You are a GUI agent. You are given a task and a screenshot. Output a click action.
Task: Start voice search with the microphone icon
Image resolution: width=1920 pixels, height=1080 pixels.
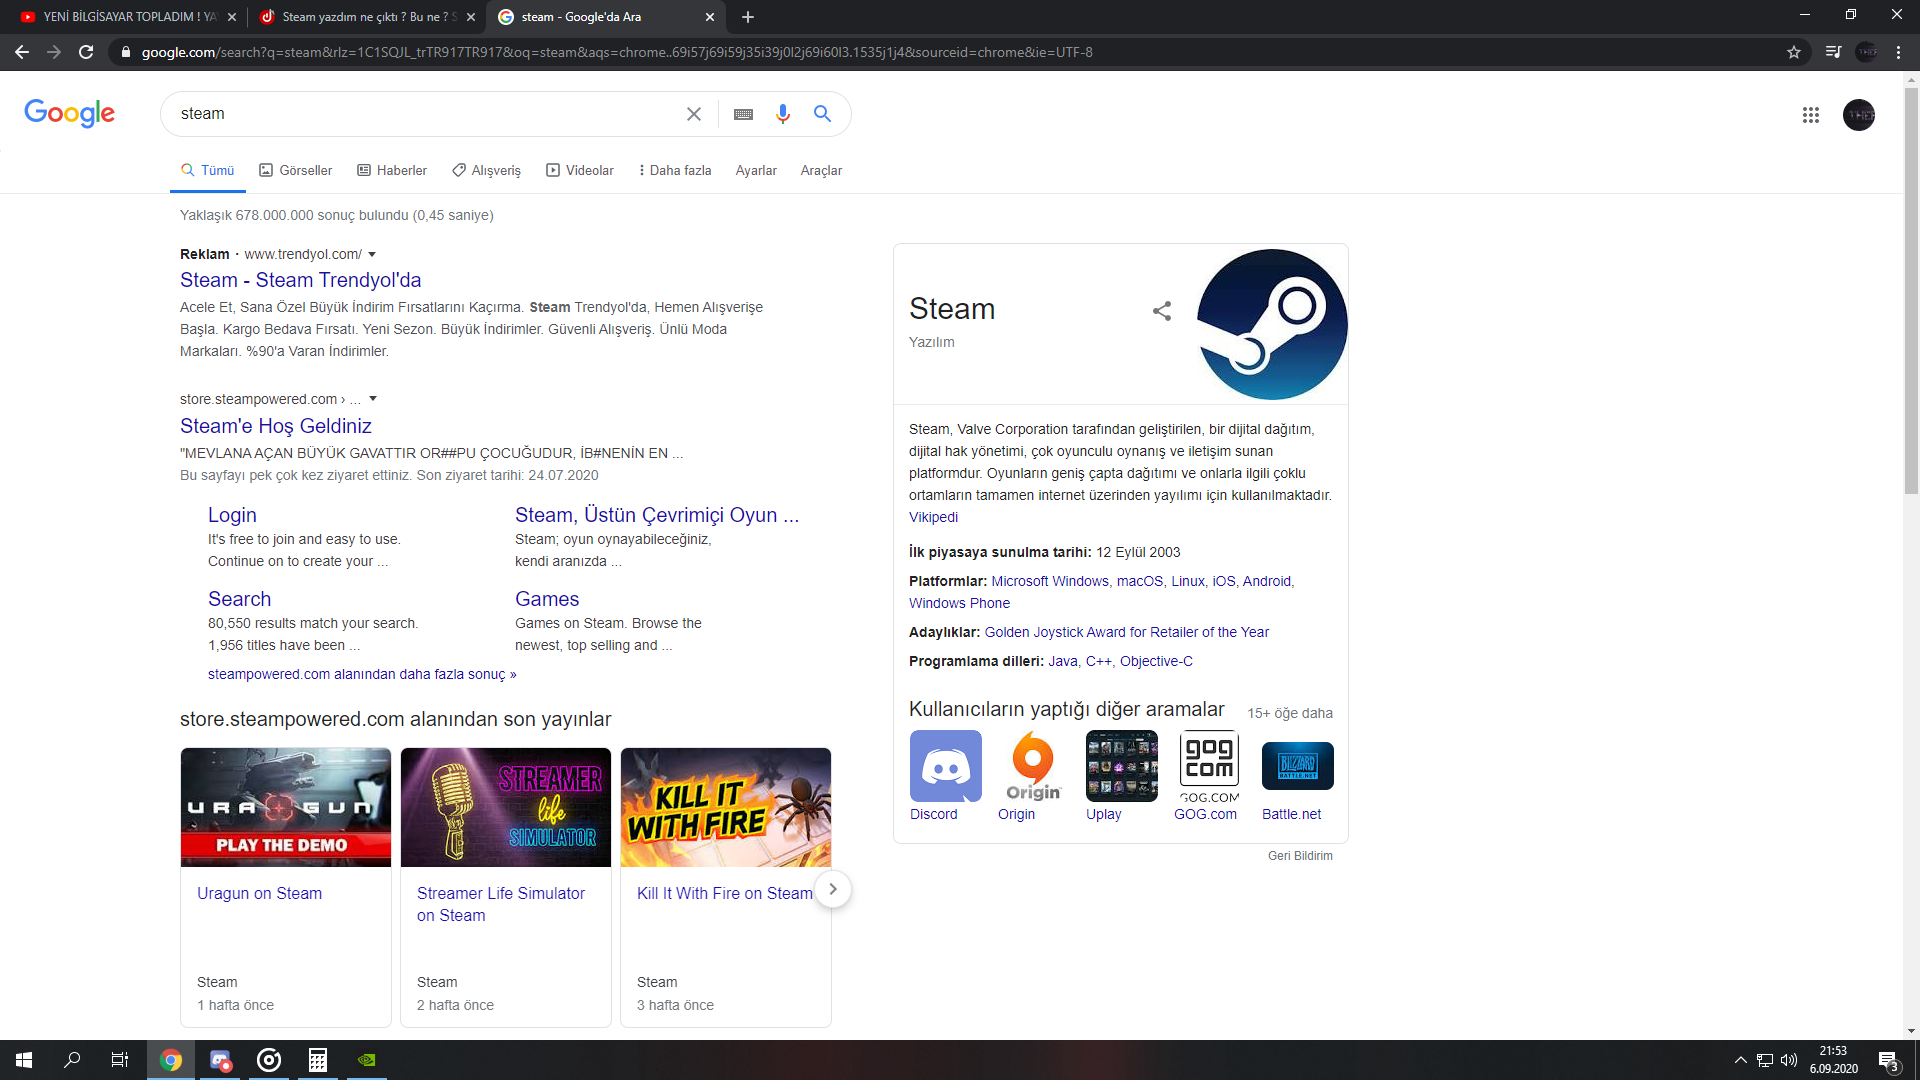point(783,114)
